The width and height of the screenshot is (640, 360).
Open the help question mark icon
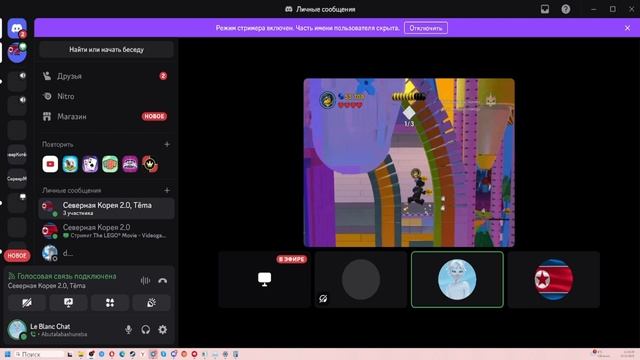pyautogui.click(x=566, y=9)
